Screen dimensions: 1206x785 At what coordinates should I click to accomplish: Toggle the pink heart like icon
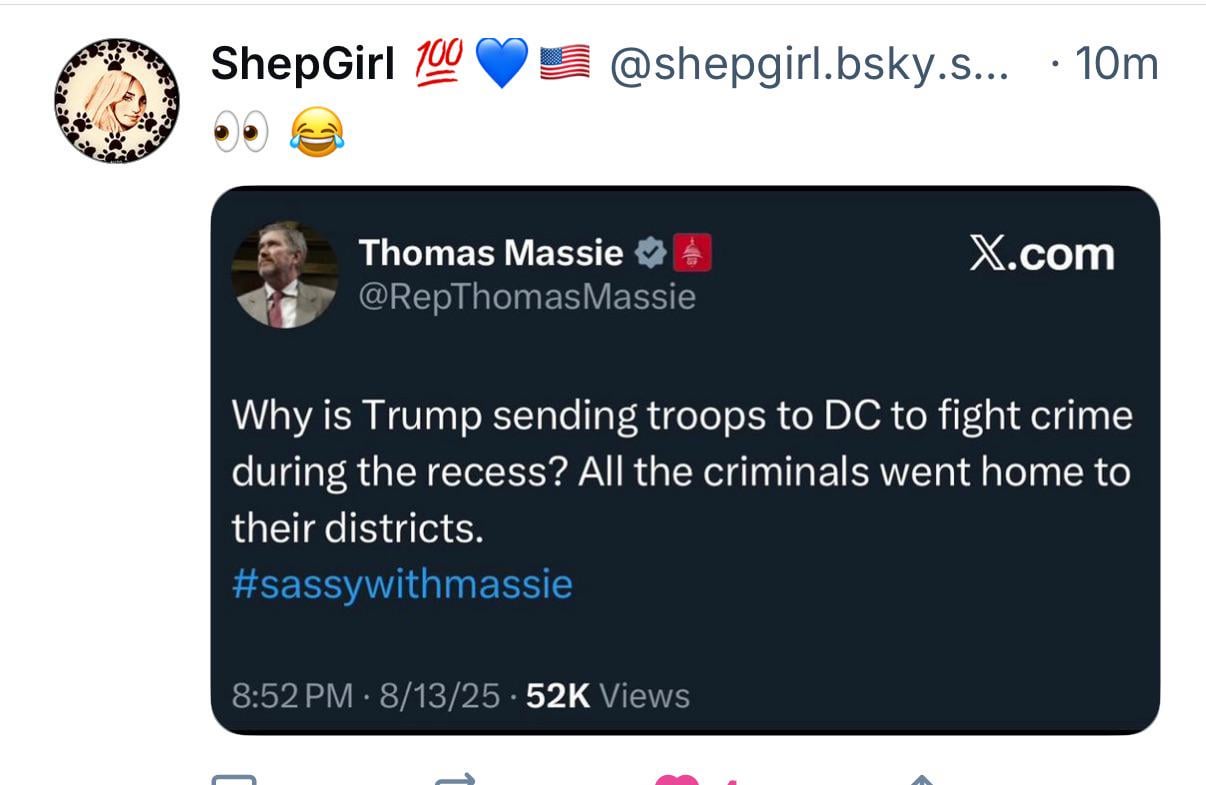(677, 779)
